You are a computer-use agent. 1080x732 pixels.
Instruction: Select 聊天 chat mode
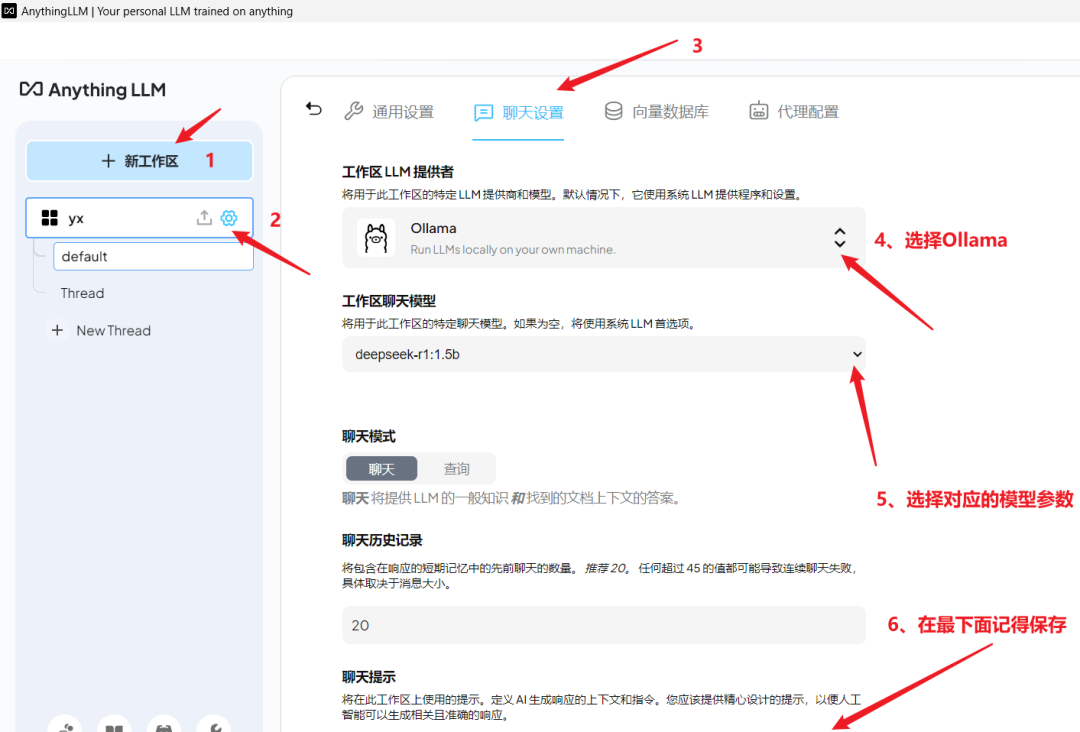(x=381, y=468)
